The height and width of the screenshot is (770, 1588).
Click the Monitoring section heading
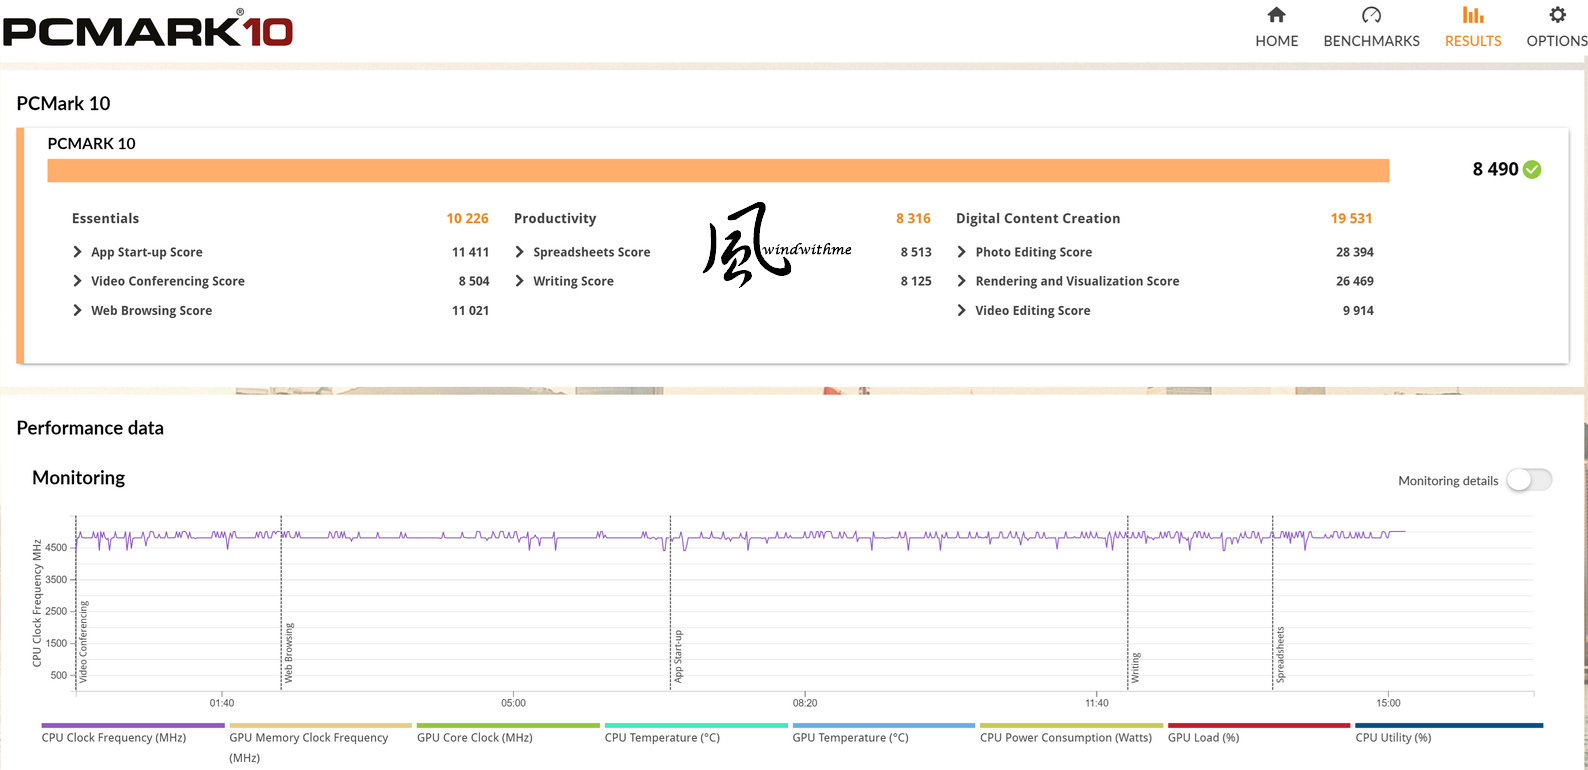click(x=79, y=478)
